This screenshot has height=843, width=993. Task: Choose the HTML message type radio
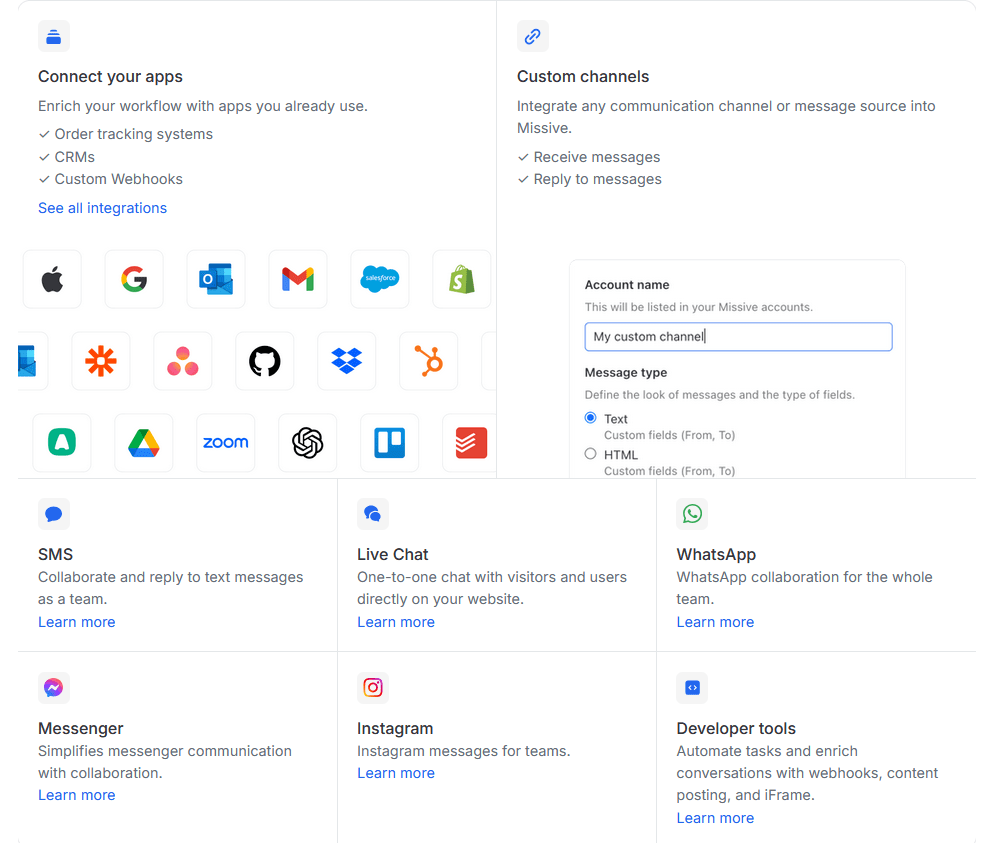point(590,454)
